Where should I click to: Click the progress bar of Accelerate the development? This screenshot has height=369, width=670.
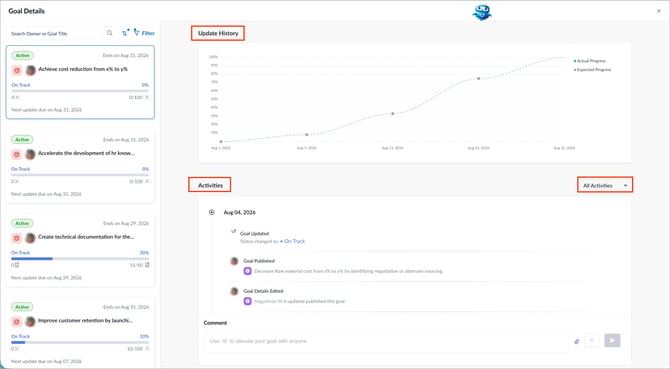(80, 175)
